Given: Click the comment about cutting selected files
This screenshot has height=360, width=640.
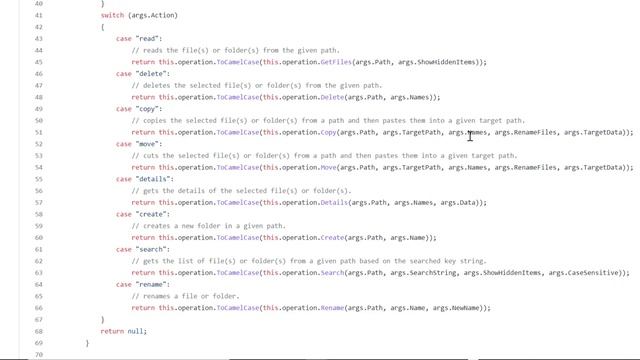Looking at the screenshot, I should click(x=324, y=156).
